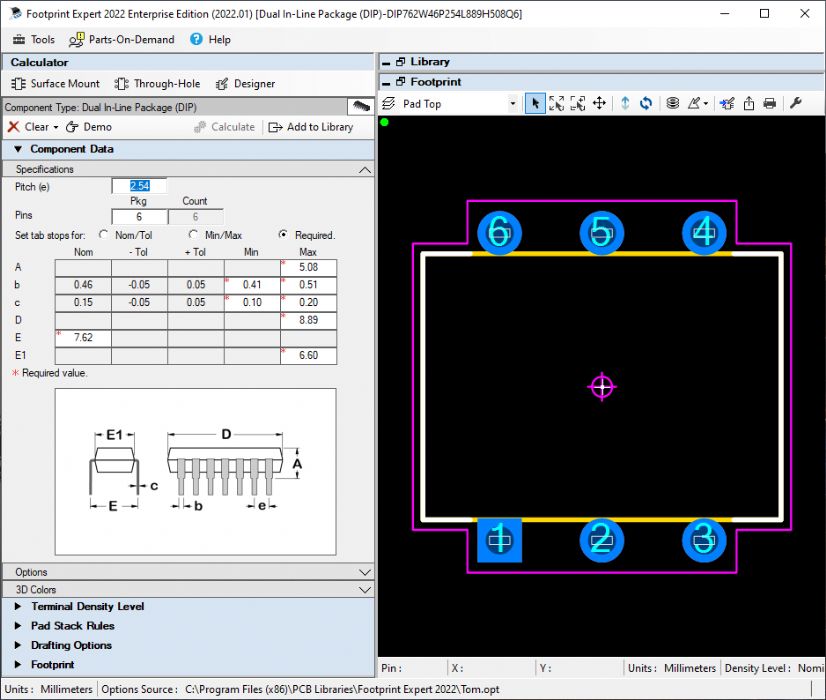Click the import edit footprint icon
Image resolution: width=826 pixels, height=700 pixels.
(x=727, y=103)
